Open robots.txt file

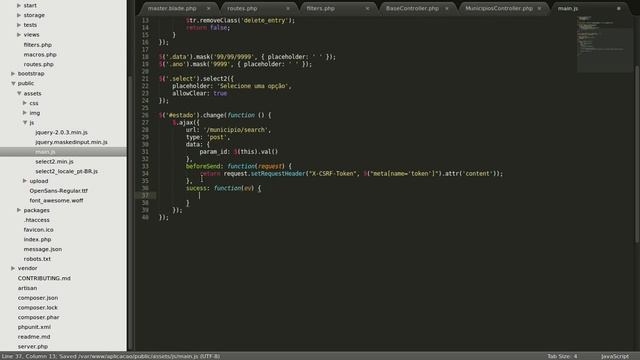(x=37, y=259)
